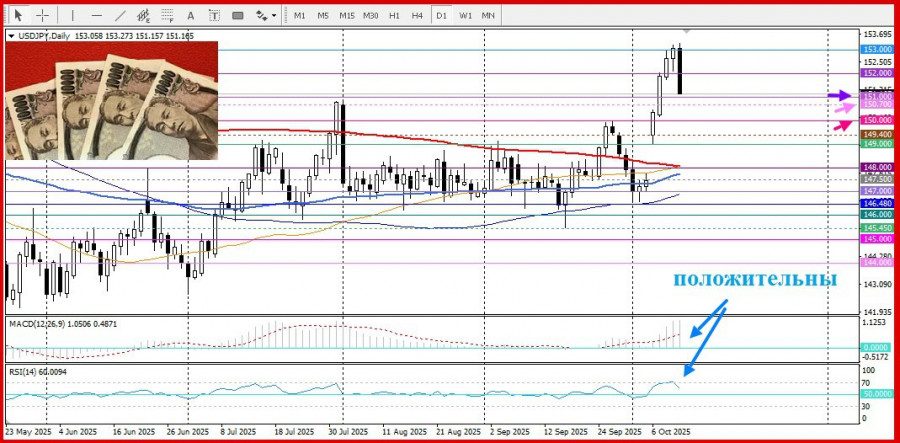
Task: Toggle the D1 daily timeframe
Action: pos(441,15)
